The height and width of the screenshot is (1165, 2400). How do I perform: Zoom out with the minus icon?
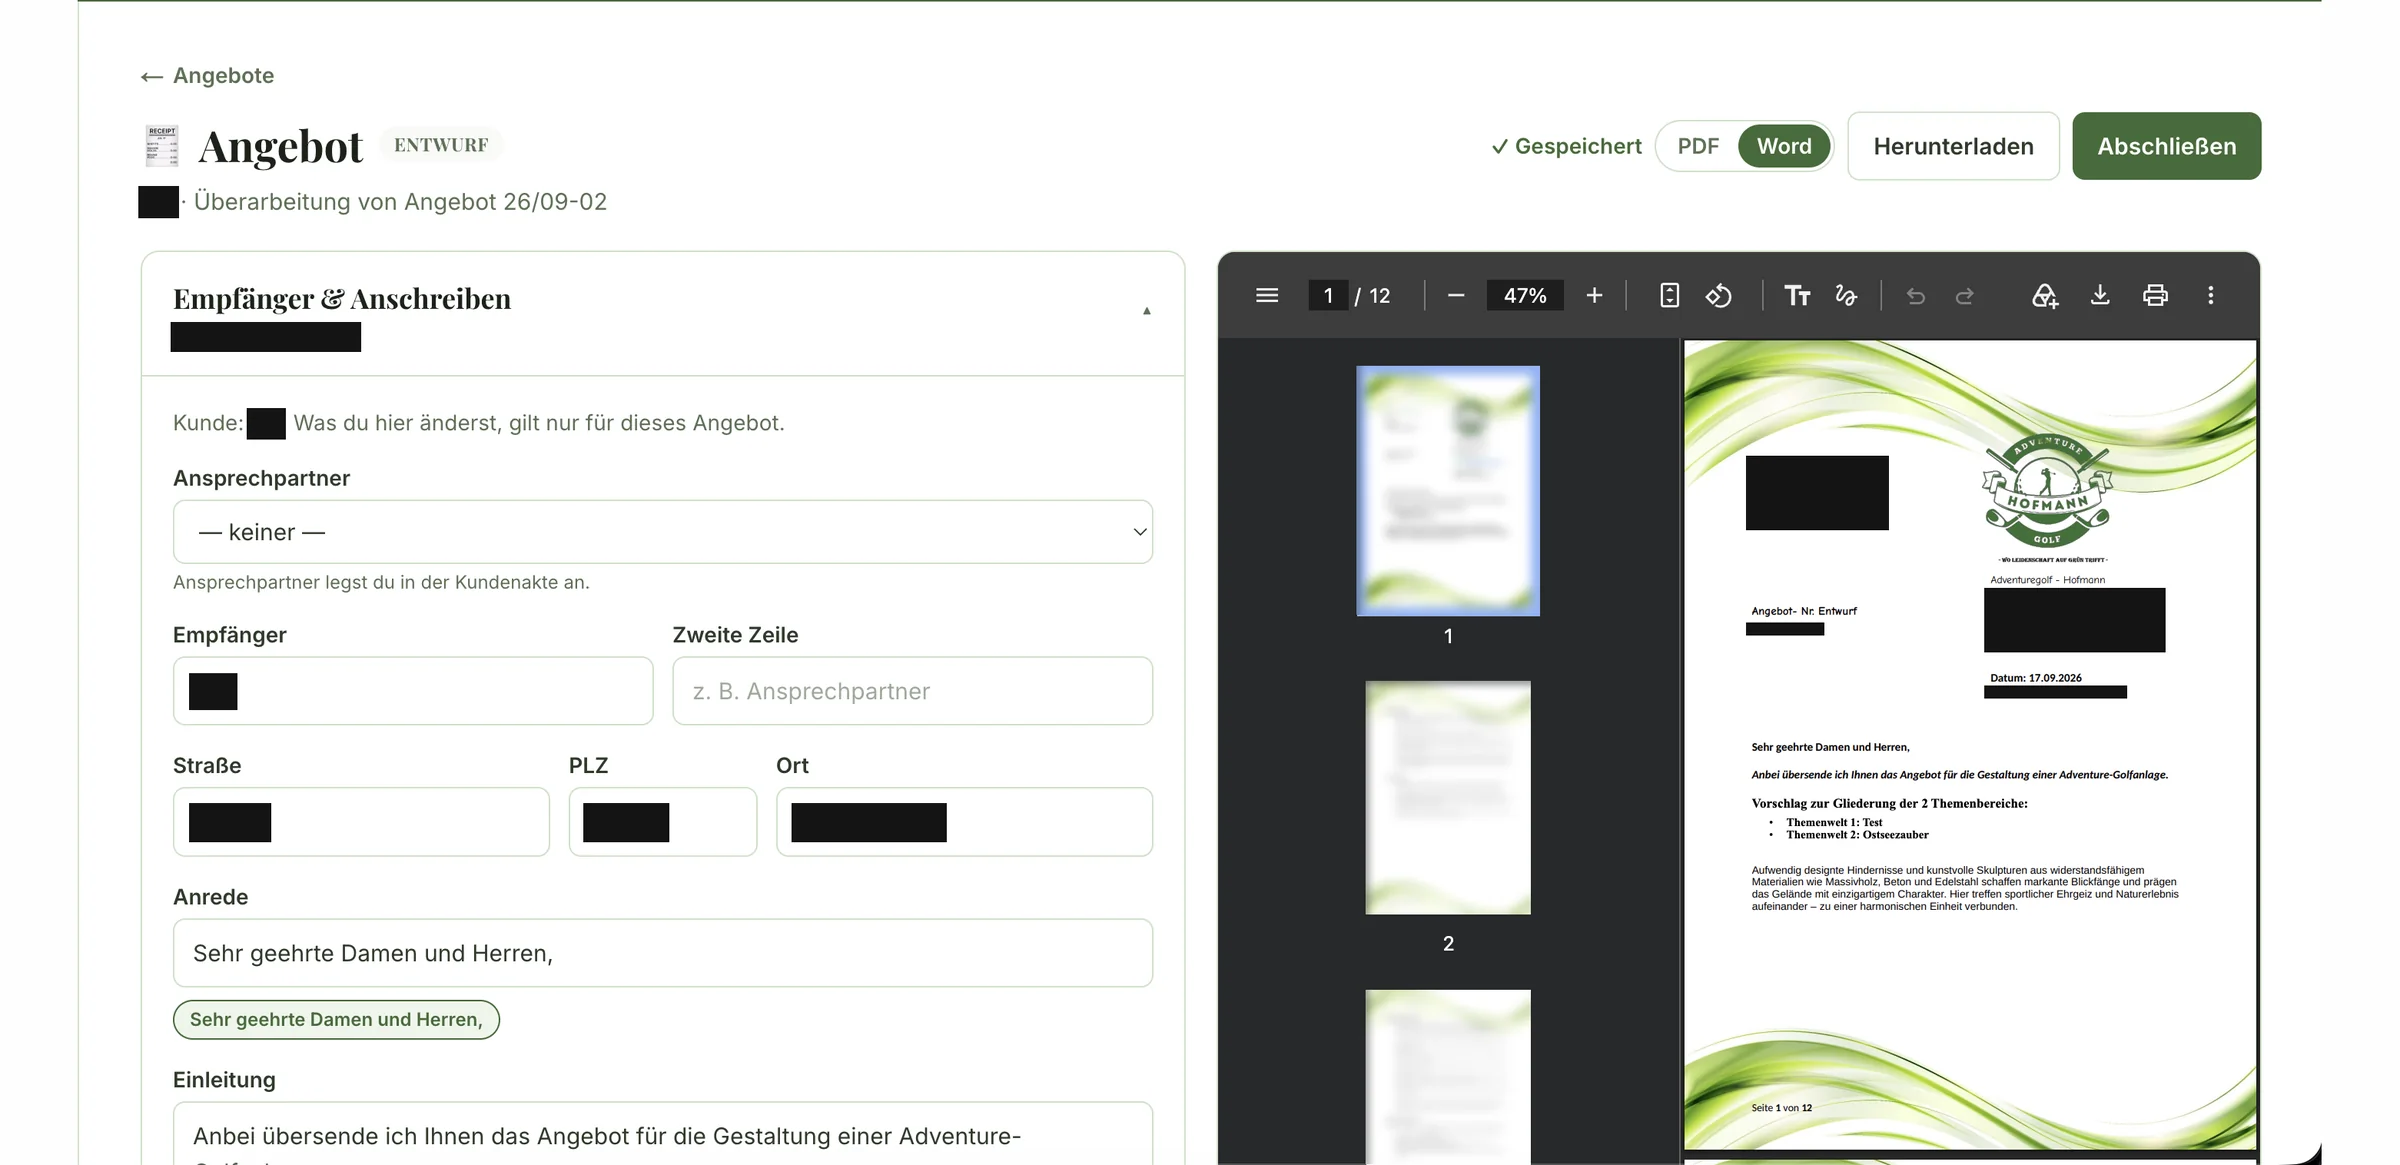(1456, 295)
